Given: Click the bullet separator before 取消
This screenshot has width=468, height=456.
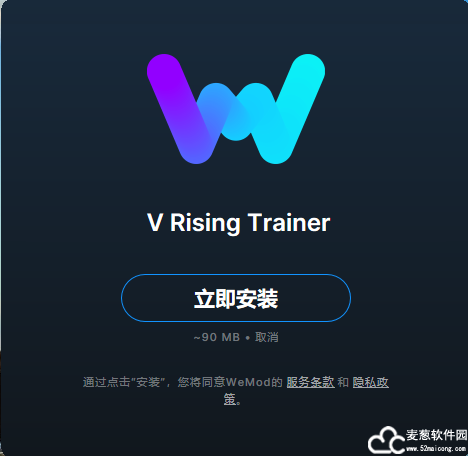Looking at the screenshot, I should click(x=247, y=338).
